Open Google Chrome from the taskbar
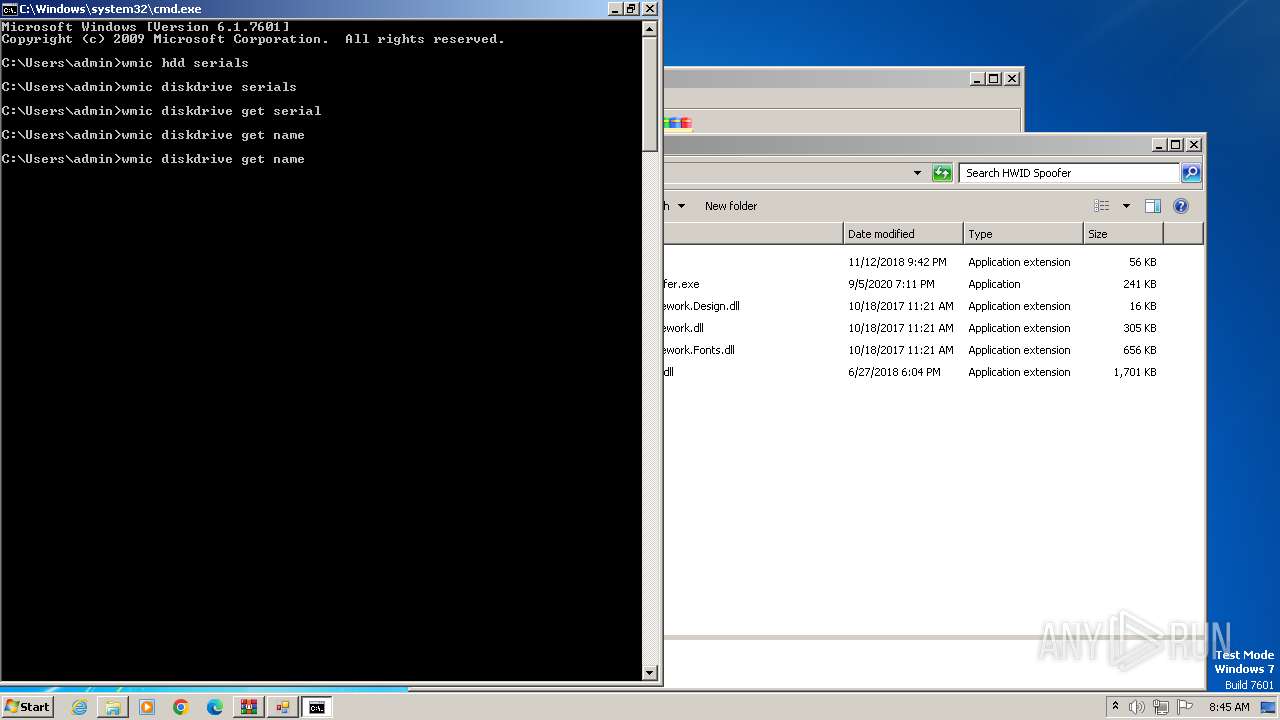This screenshot has width=1280, height=720. coord(181,707)
